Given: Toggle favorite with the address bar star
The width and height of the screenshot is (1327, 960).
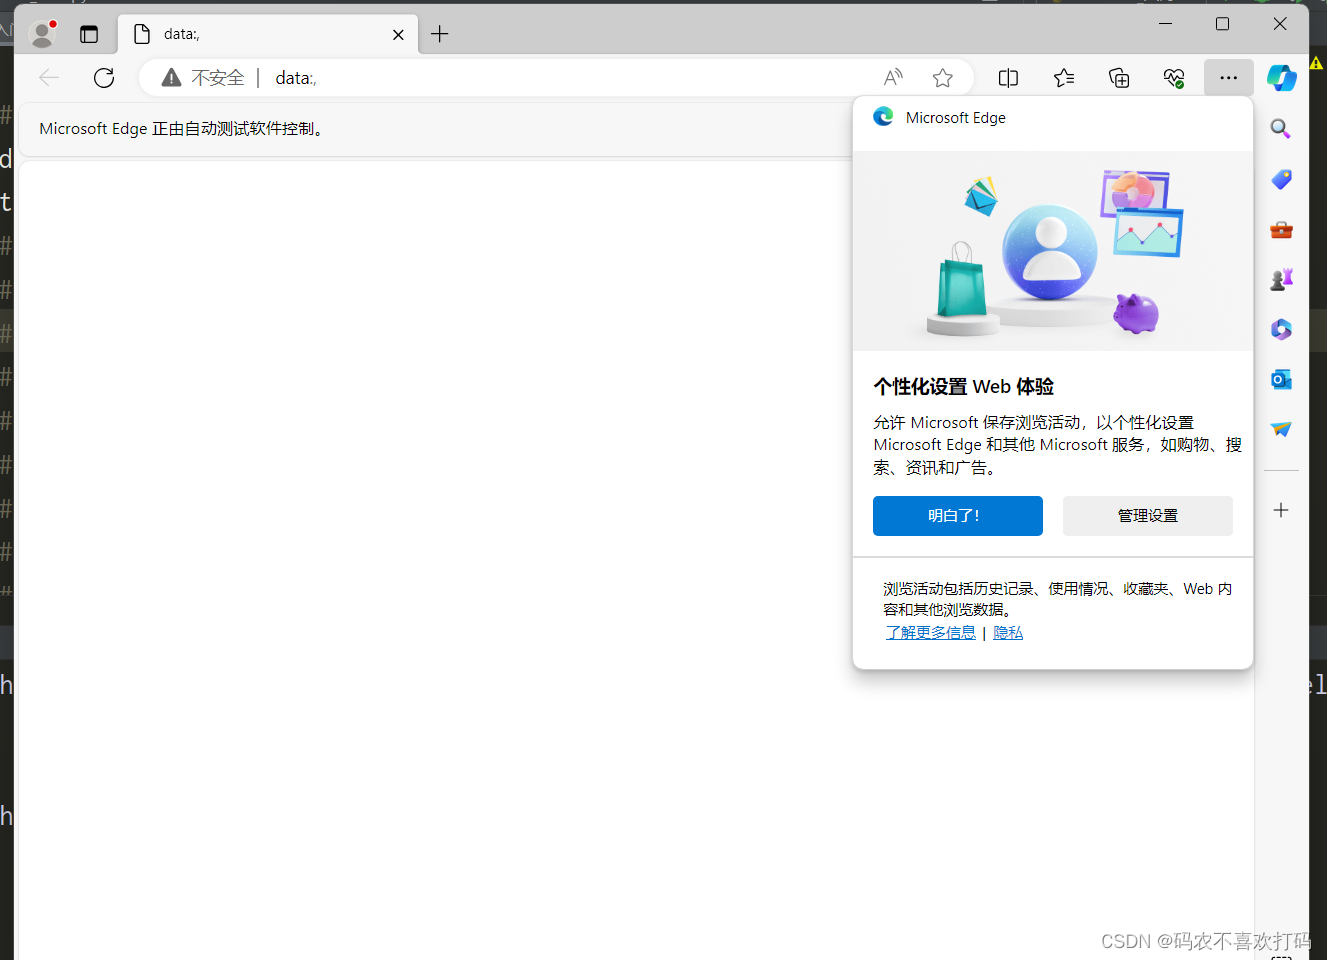Looking at the screenshot, I should click(942, 77).
